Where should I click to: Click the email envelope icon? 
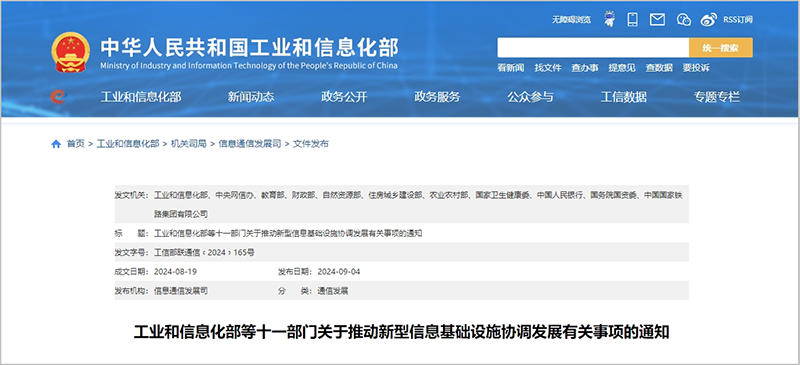(x=657, y=19)
